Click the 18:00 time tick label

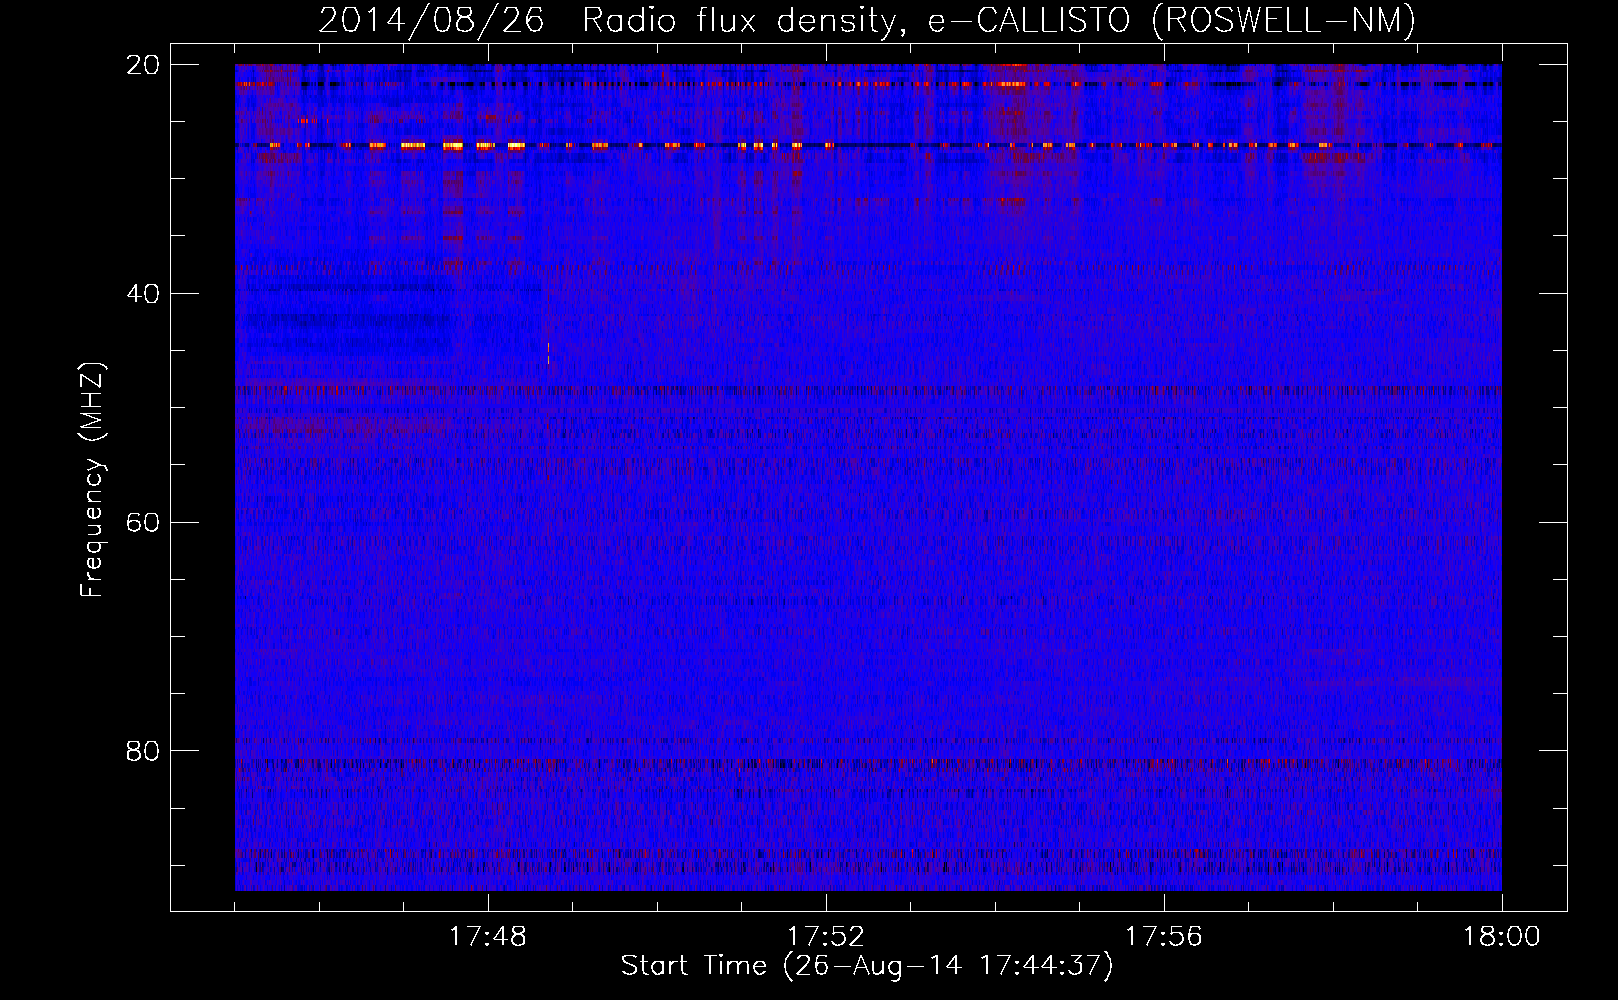coord(1502,937)
